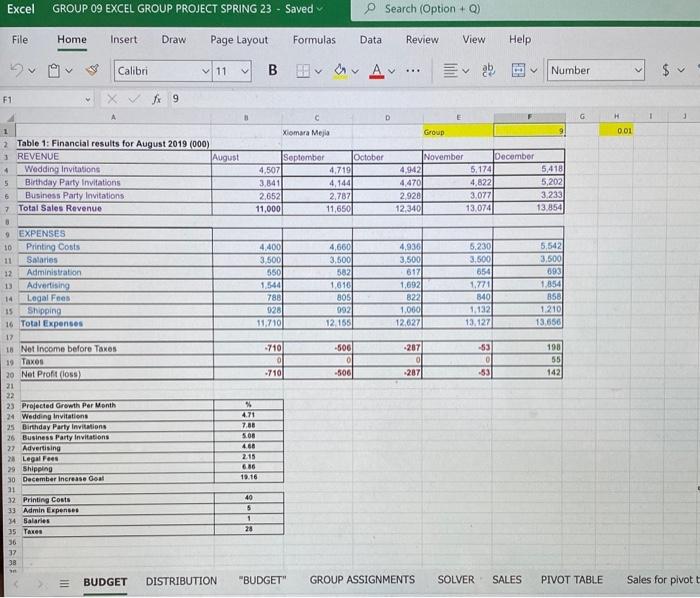The width and height of the screenshot is (700, 598).
Task: Open the File menu
Action: pyautogui.click(x=20, y=40)
